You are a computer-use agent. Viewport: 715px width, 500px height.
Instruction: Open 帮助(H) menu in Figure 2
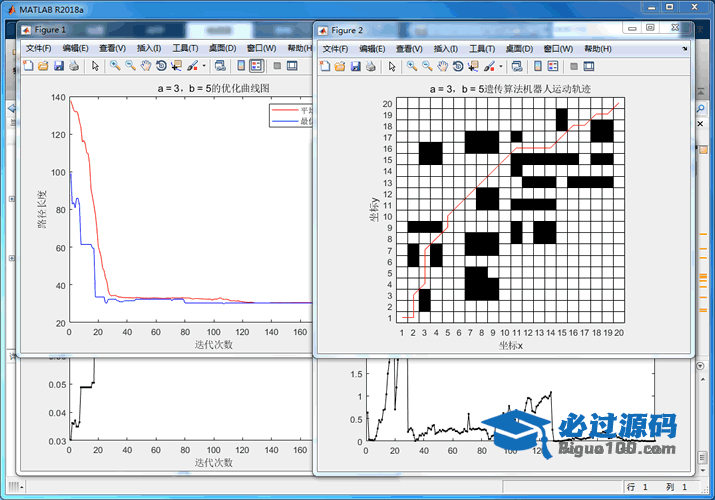(598, 49)
